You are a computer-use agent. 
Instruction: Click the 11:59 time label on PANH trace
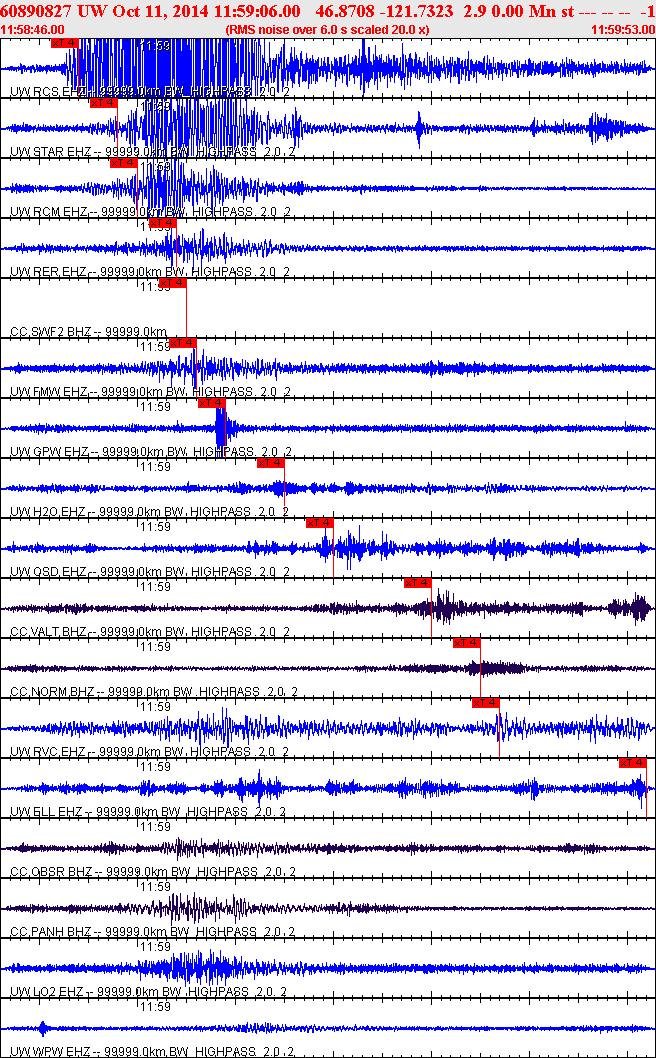155,887
